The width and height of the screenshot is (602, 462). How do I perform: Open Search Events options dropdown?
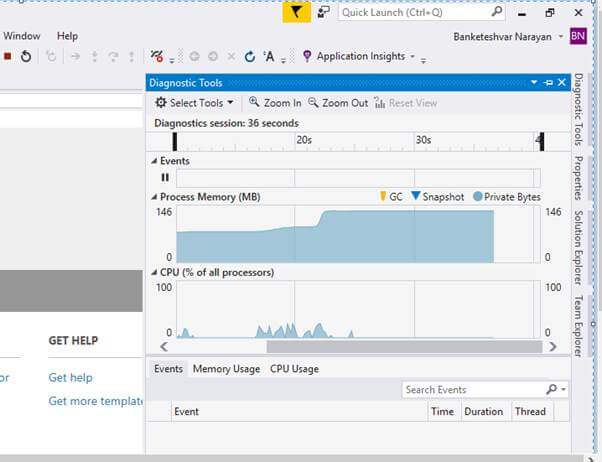click(x=563, y=389)
